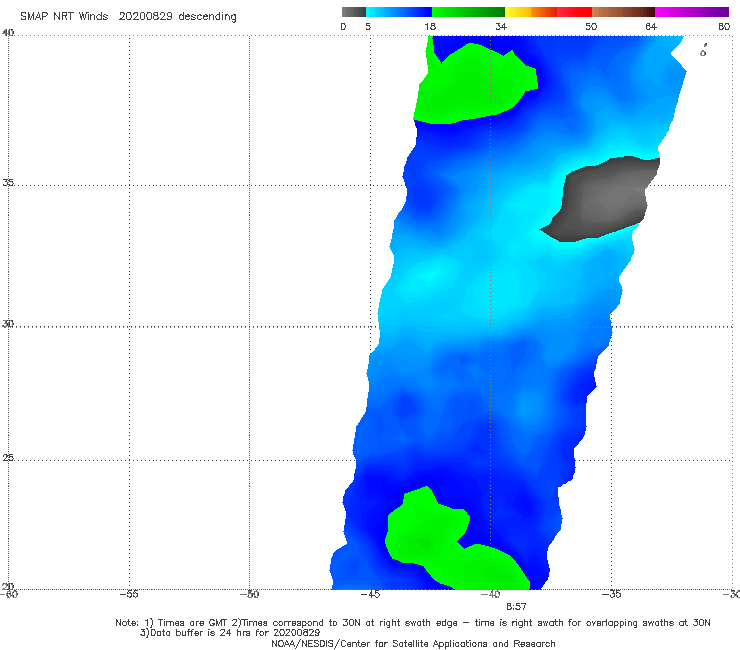Click the word 'descending' in the title
This screenshot has height=650, width=740.
(207, 17)
